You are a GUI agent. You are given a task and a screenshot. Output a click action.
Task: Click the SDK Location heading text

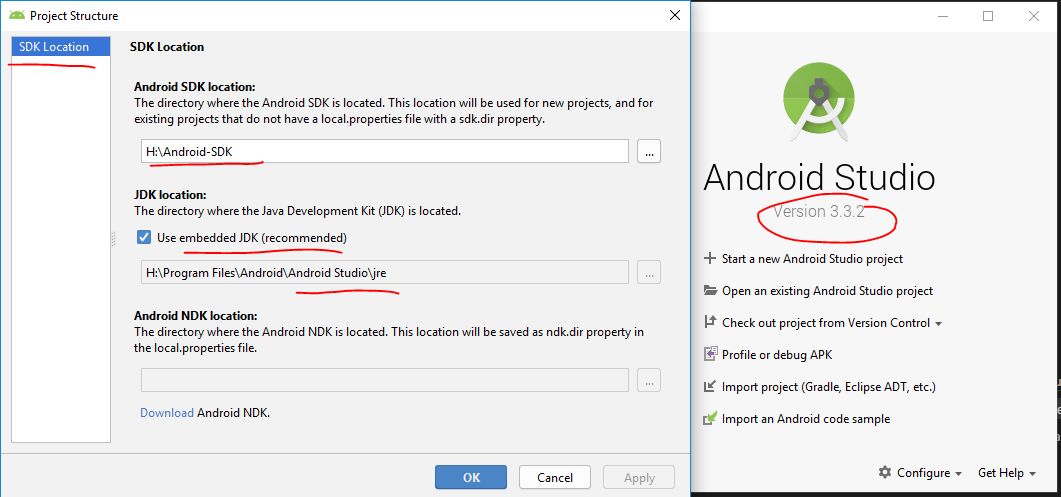click(x=166, y=47)
